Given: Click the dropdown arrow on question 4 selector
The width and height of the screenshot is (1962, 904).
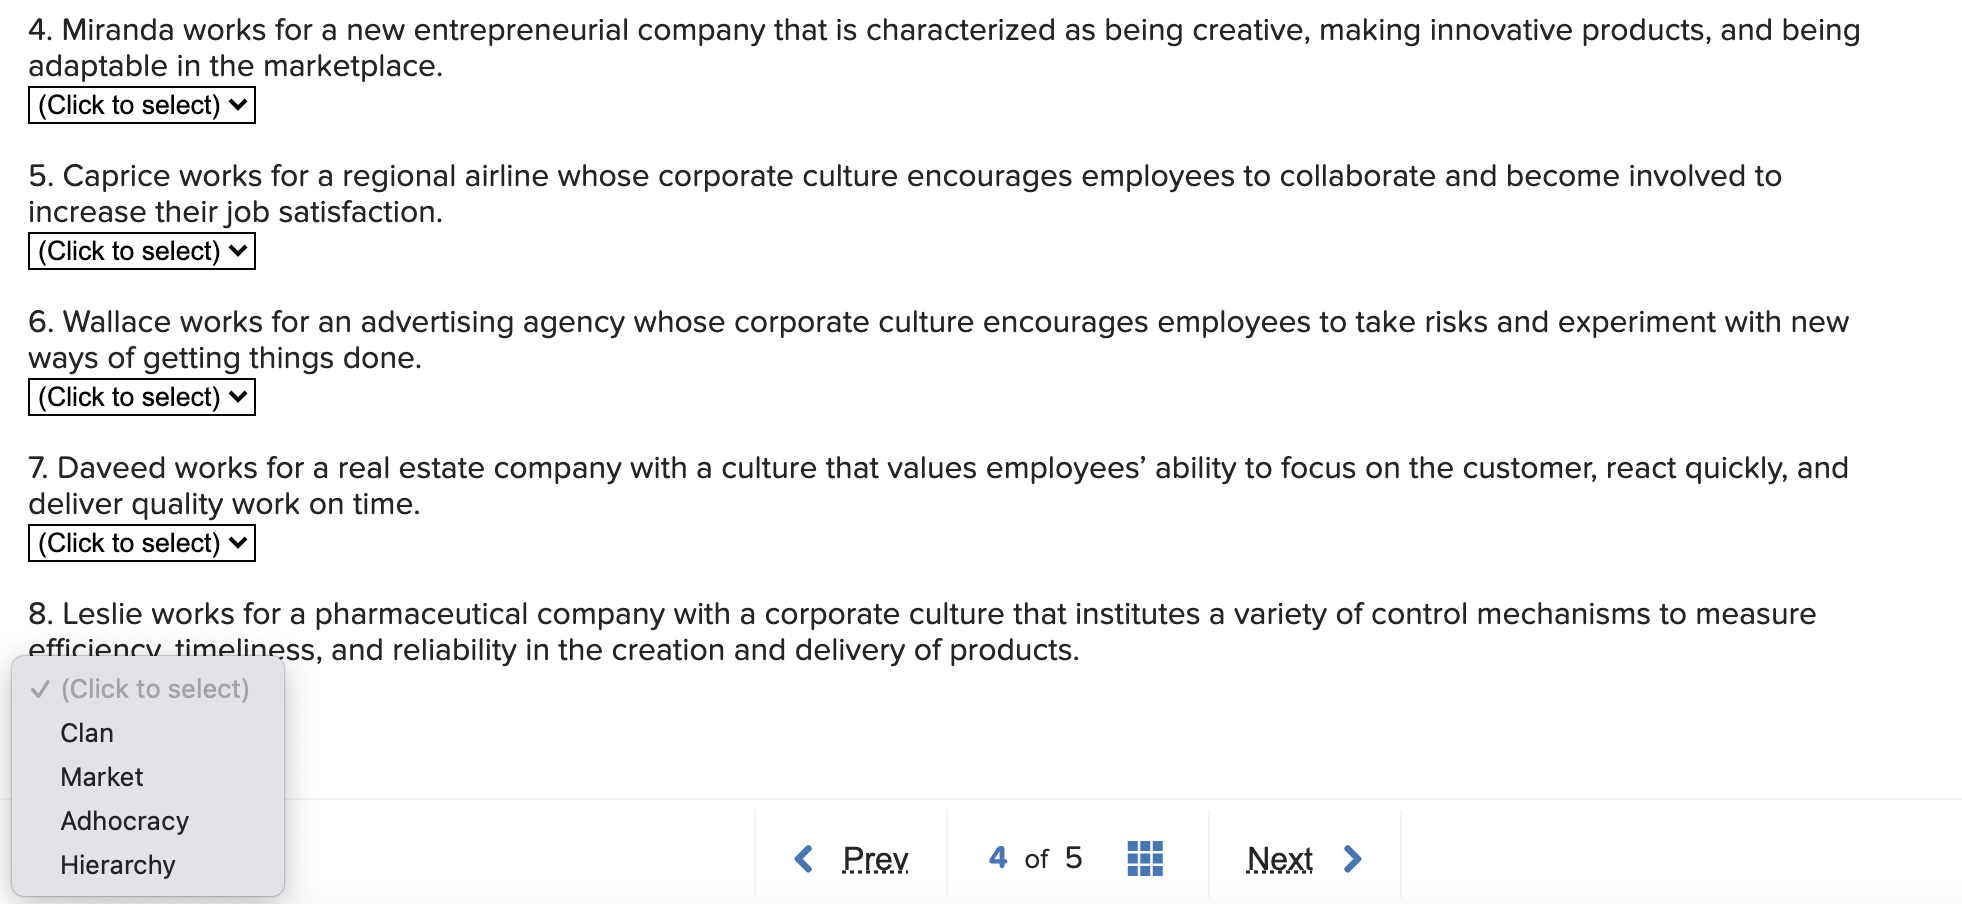Looking at the screenshot, I should [x=238, y=104].
